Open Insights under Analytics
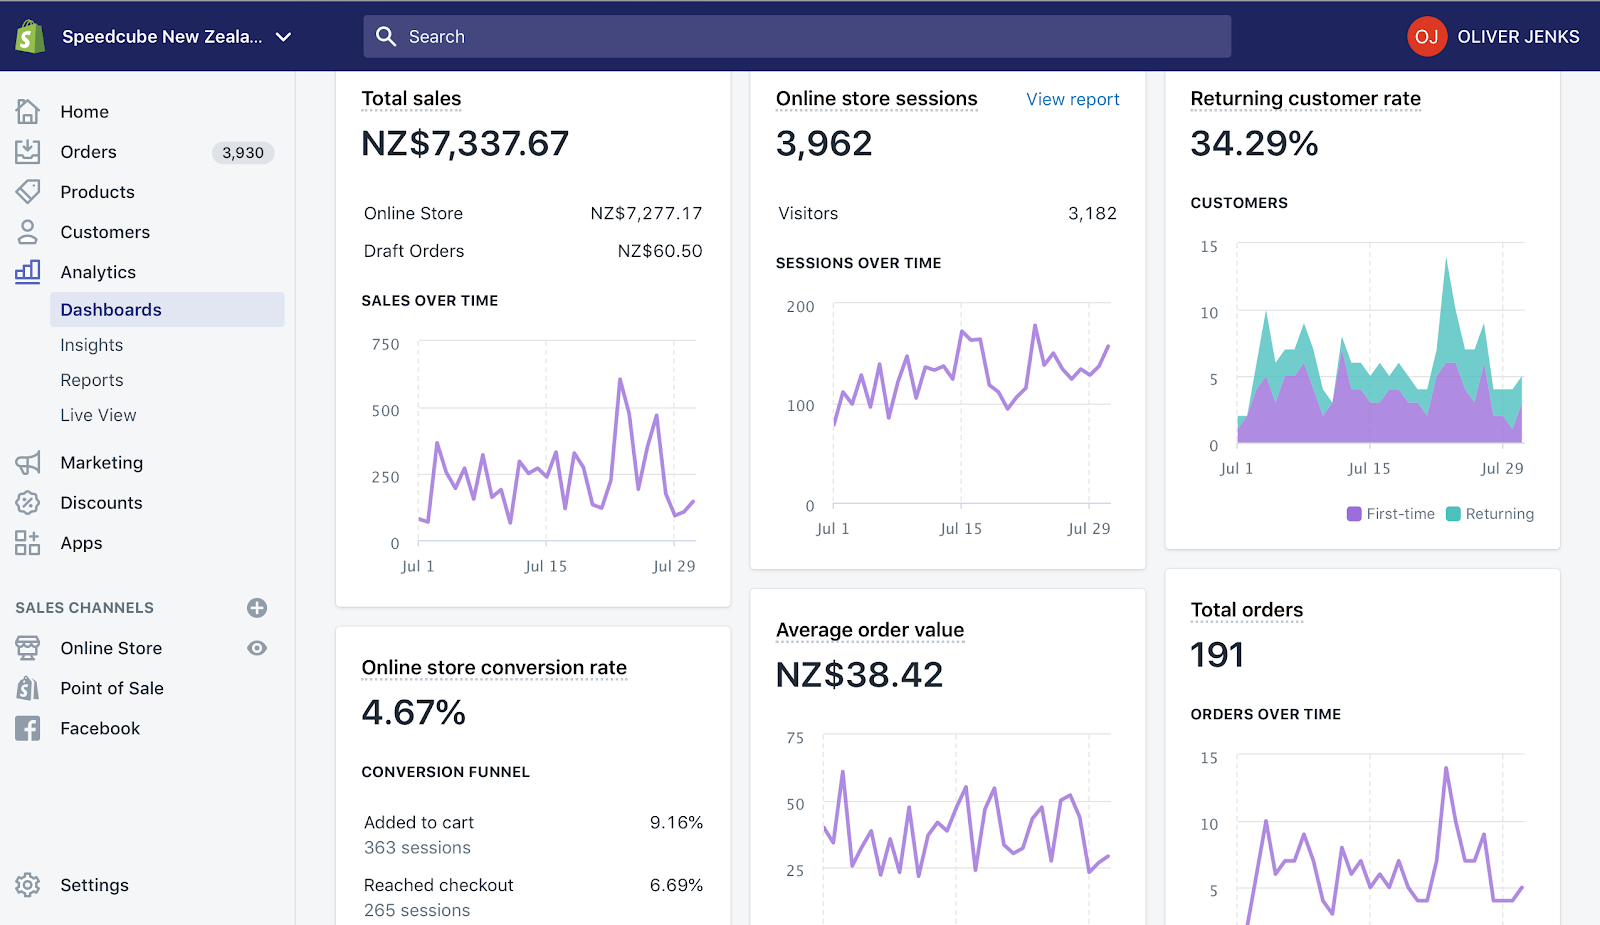The height and width of the screenshot is (925, 1600). (92, 345)
